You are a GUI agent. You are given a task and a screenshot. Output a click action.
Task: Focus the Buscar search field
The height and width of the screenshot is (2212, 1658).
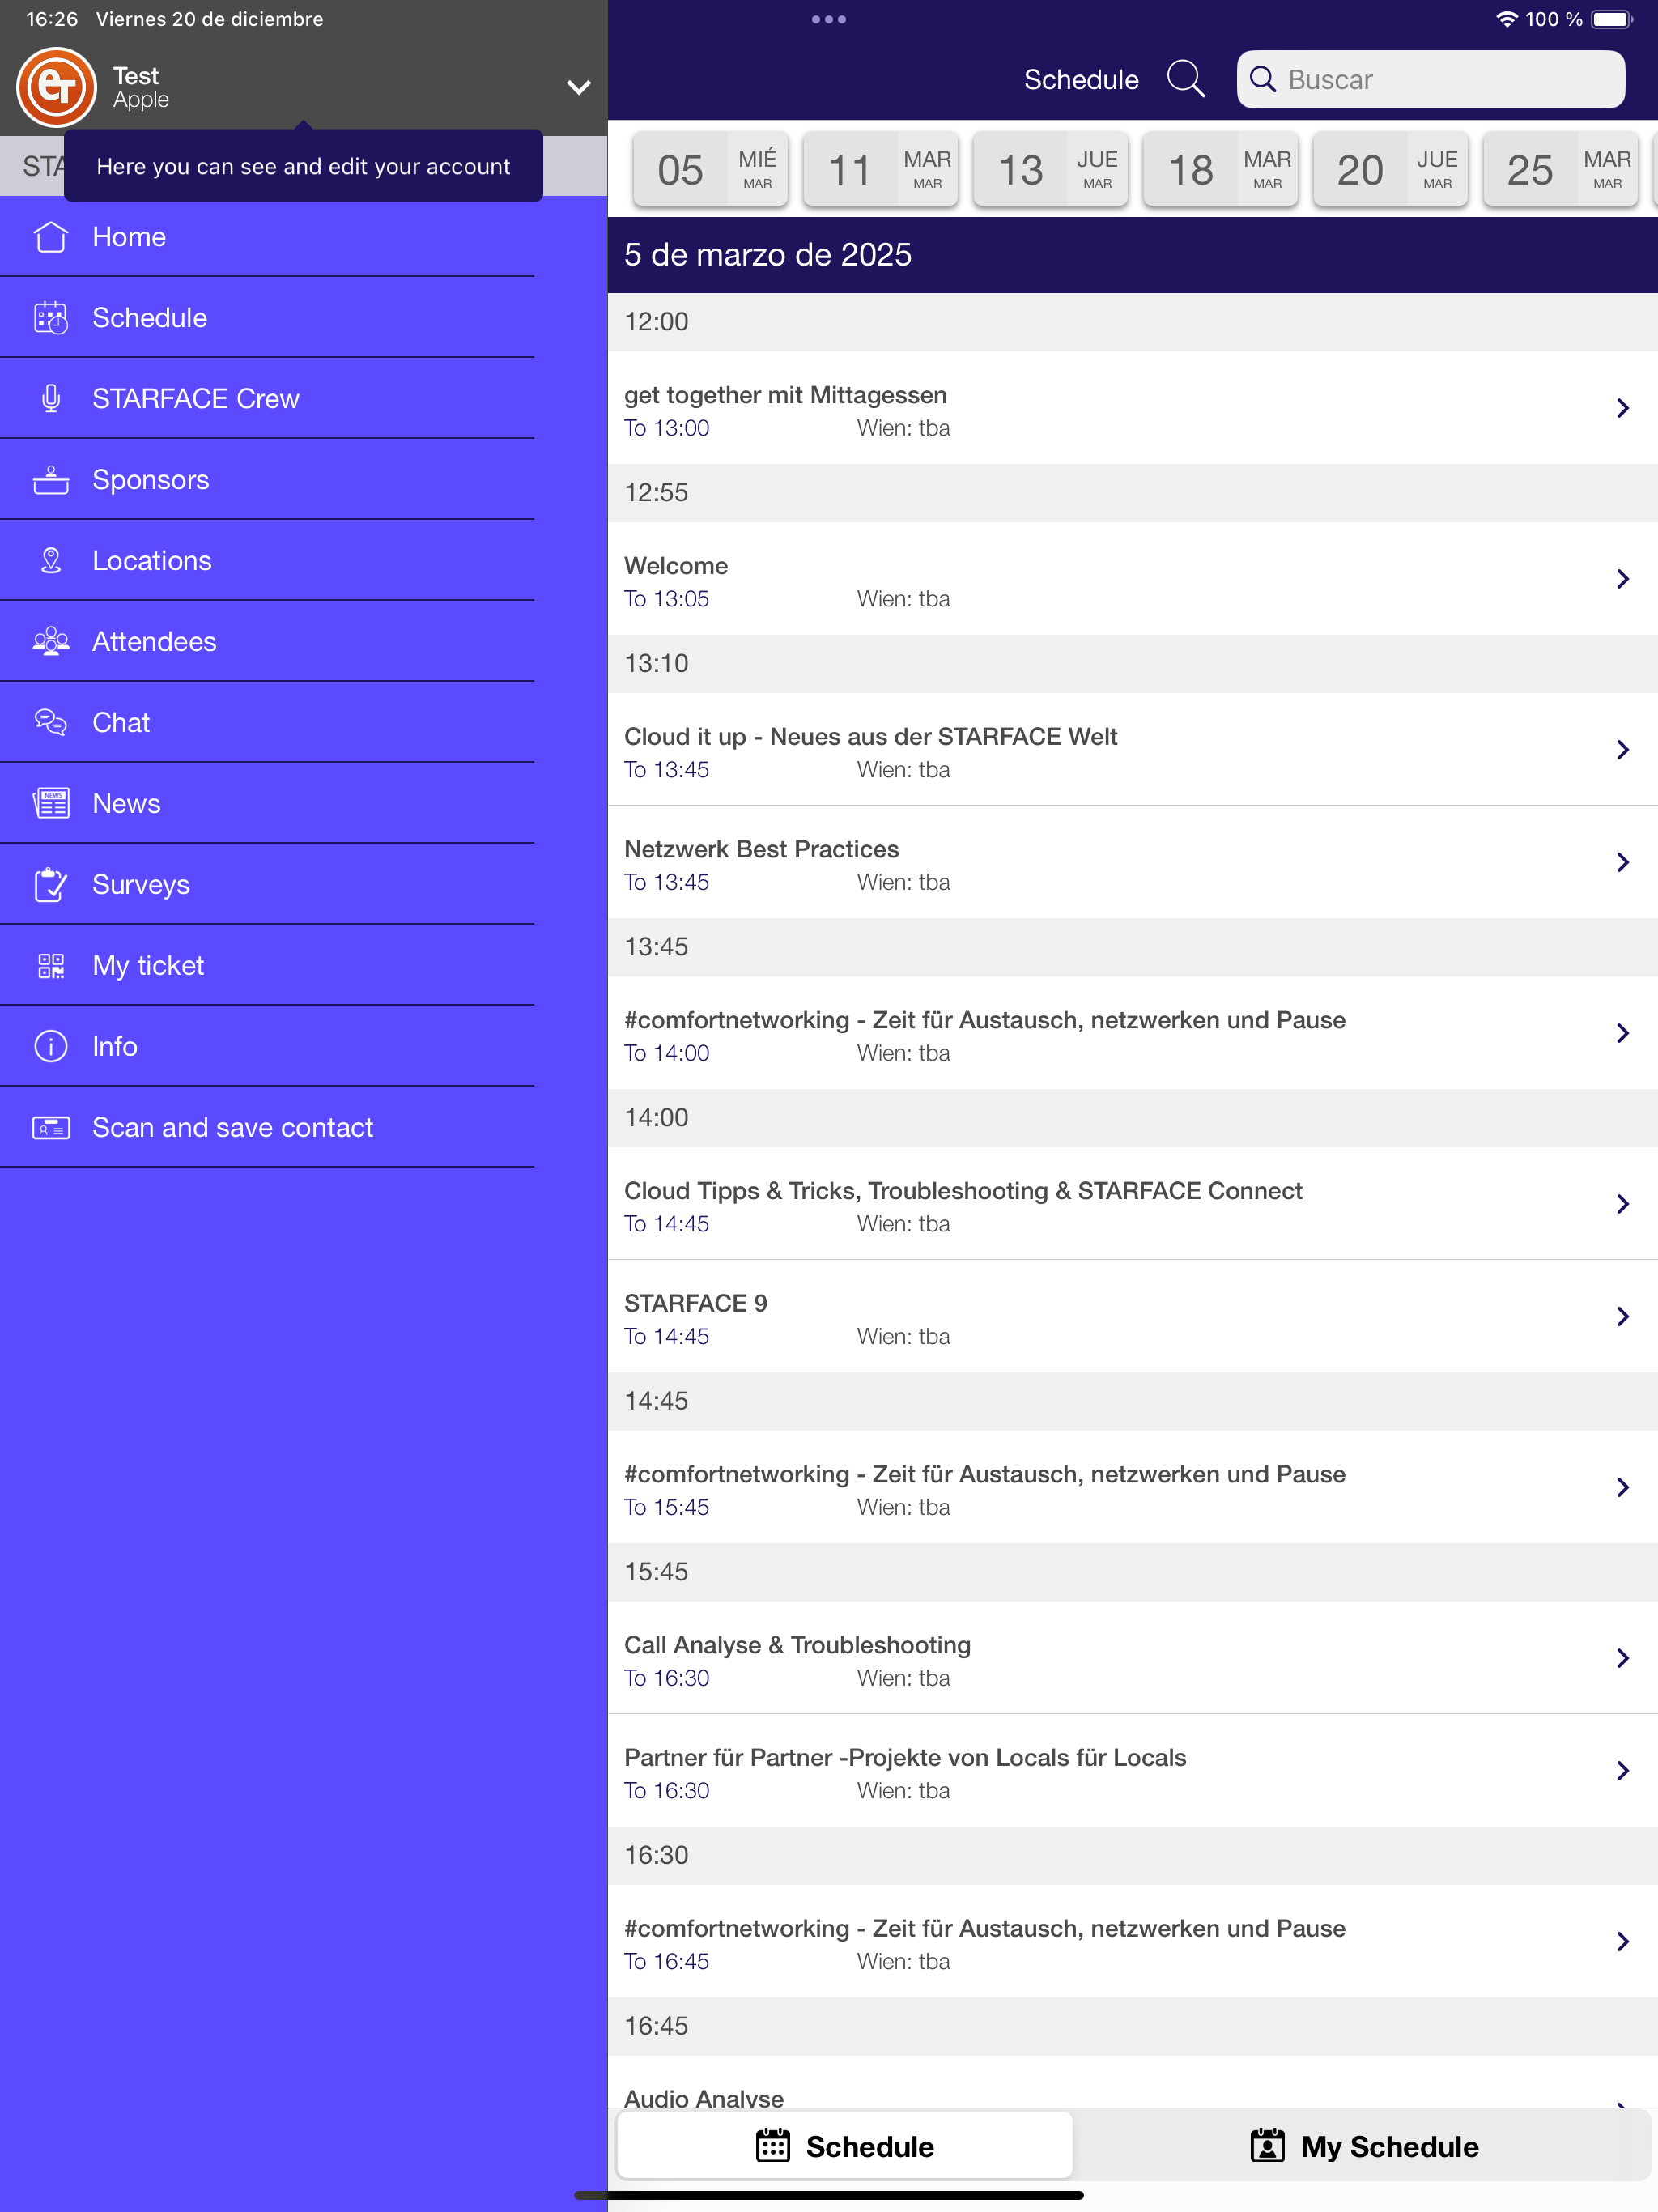point(1430,79)
